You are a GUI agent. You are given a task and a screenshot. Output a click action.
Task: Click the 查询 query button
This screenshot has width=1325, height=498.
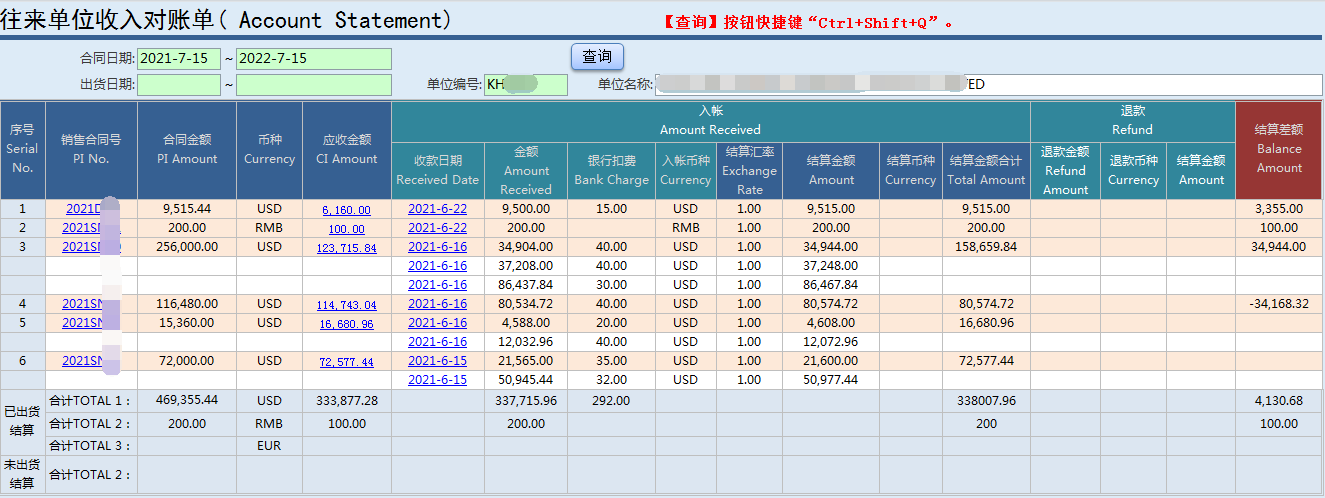pyautogui.click(x=597, y=57)
